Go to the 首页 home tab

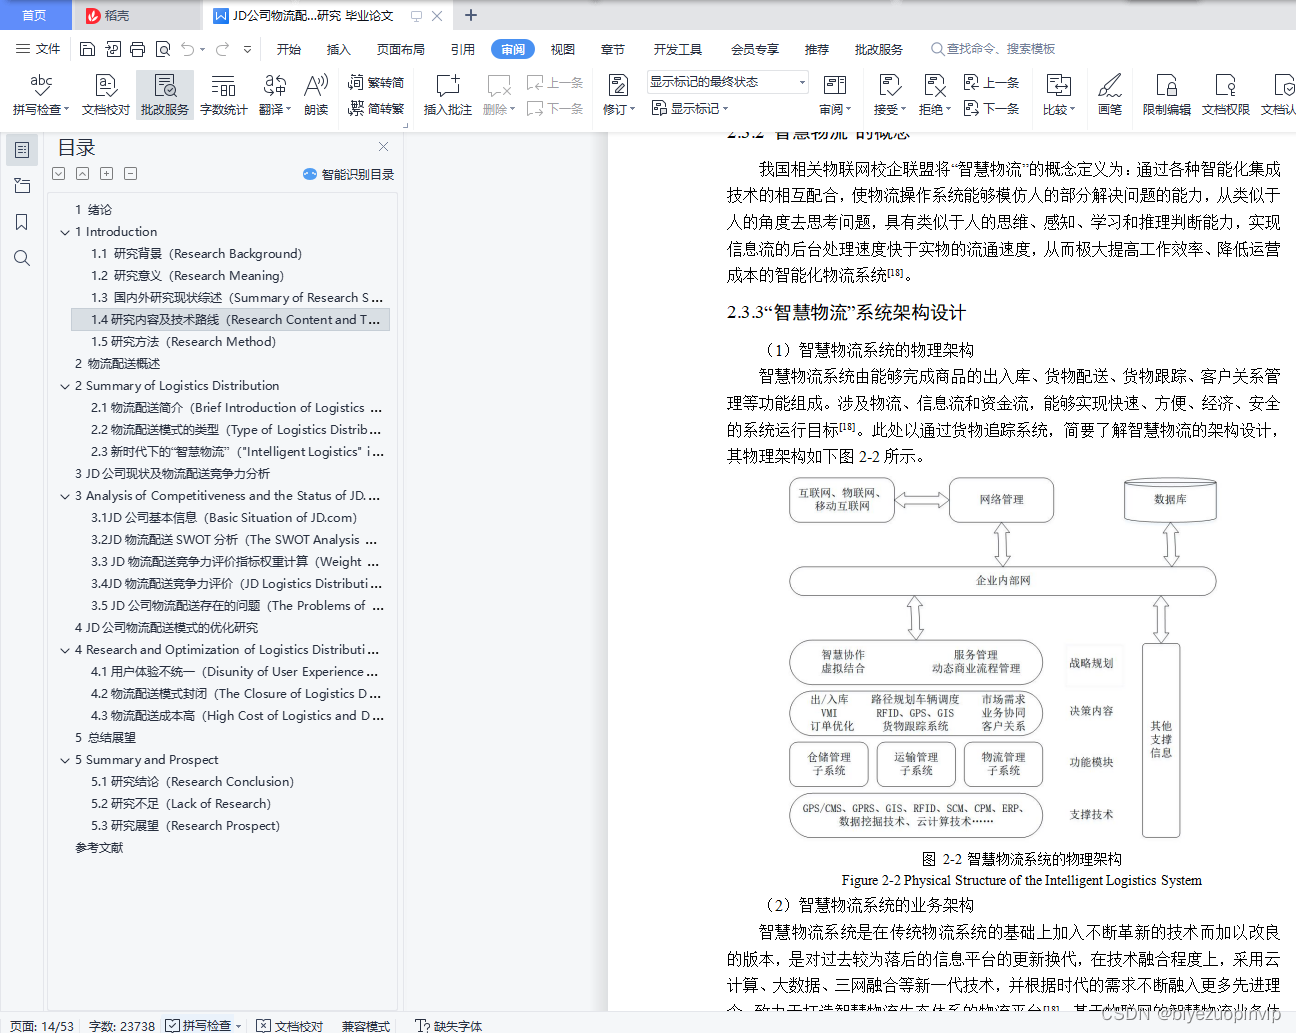tap(35, 15)
